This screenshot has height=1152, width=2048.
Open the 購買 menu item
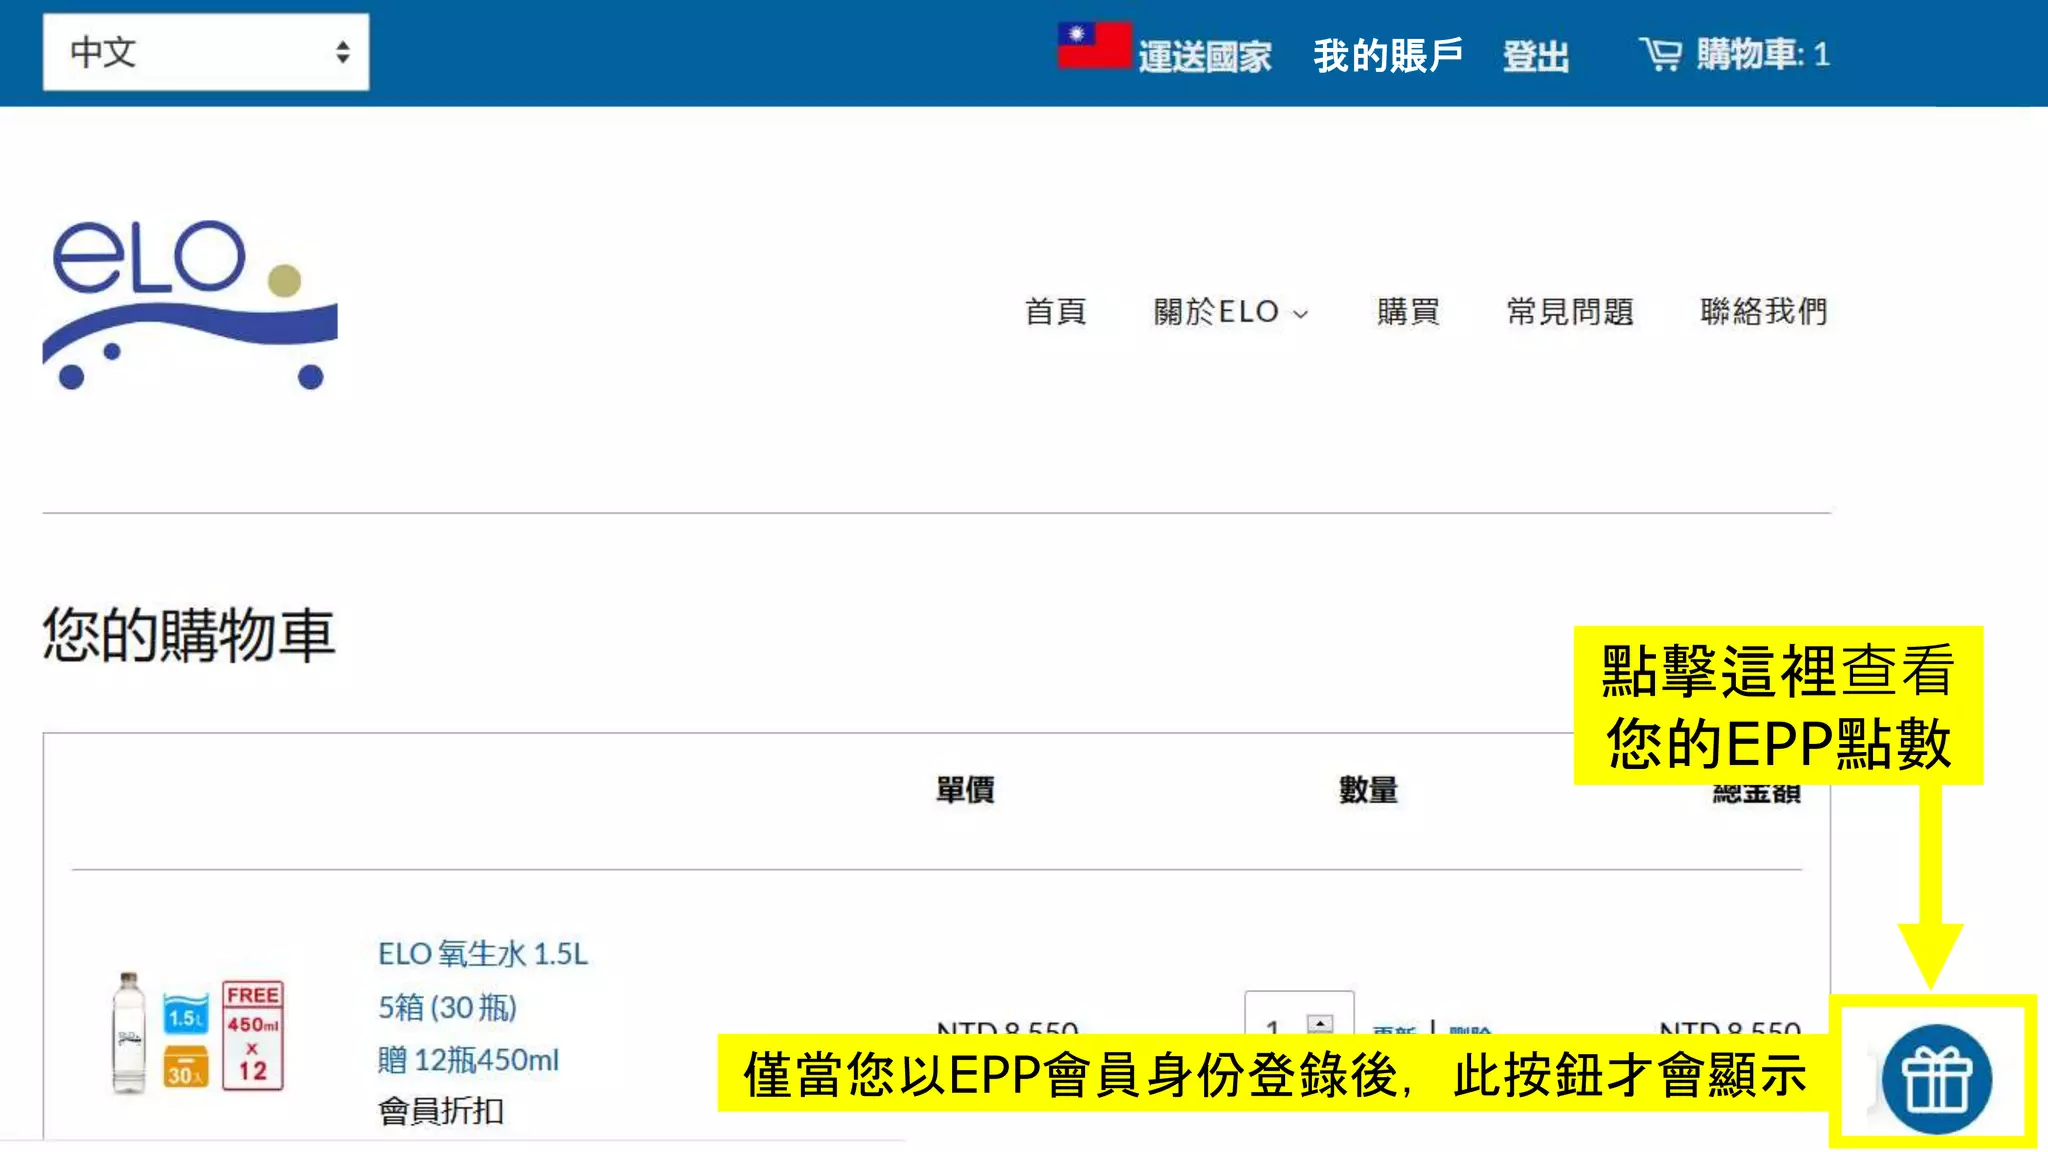[1407, 312]
